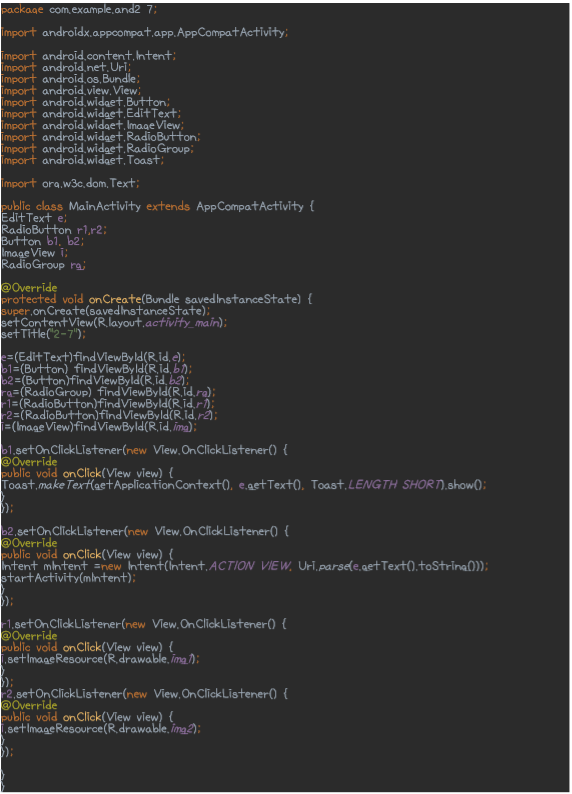The height and width of the screenshot is (794, 572).
Task: Select the import android.widget.RadioGroup line
Action: tap(97, 149)
